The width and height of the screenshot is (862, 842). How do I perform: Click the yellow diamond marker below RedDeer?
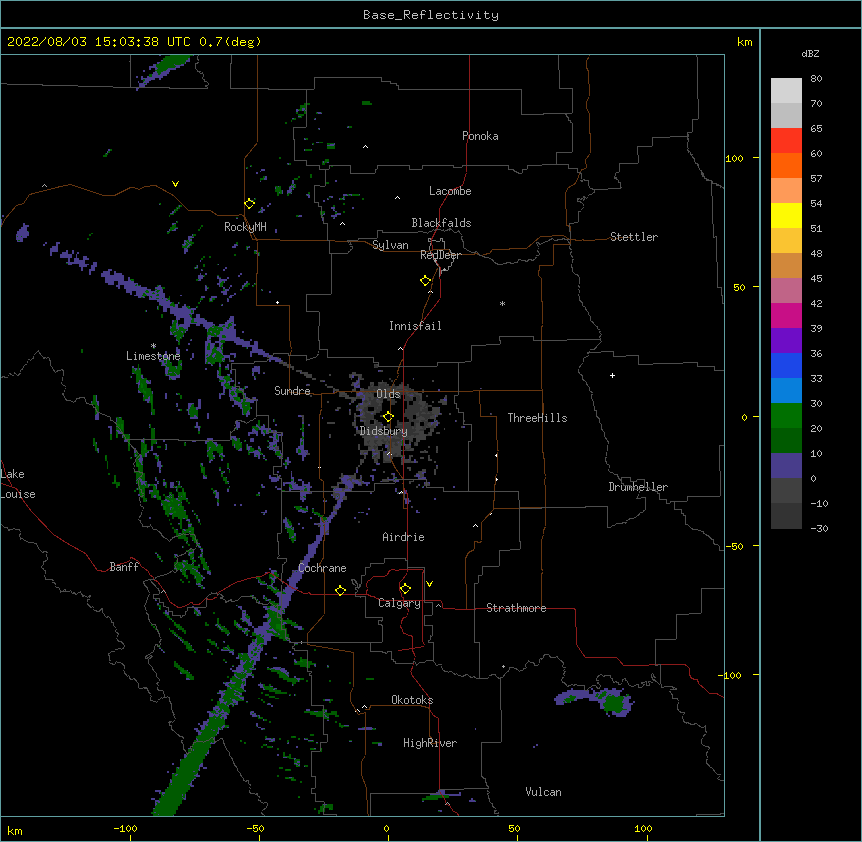426,281
